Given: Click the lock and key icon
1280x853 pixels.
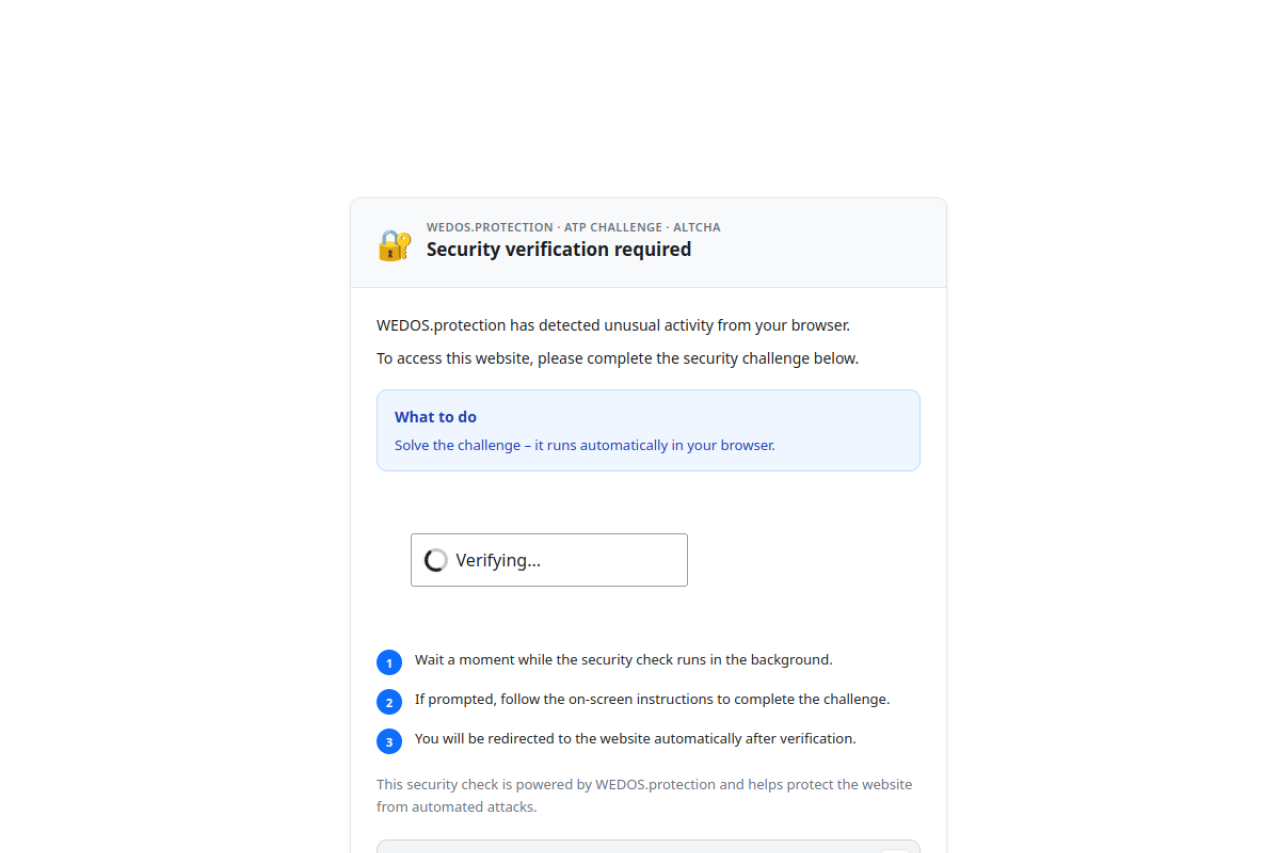Looking at the screenshot, I should [x=394, y=245].
